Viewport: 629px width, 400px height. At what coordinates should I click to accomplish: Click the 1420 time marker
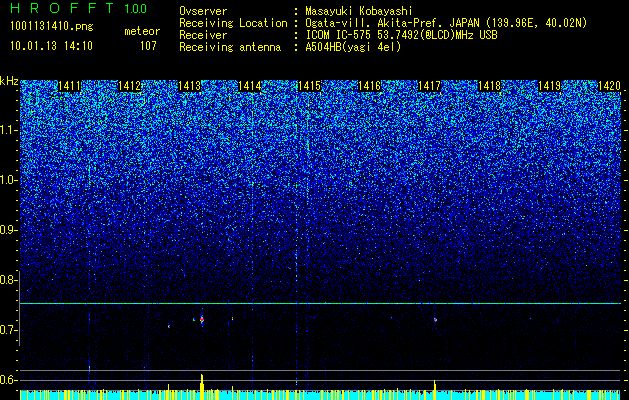(609, 86)
